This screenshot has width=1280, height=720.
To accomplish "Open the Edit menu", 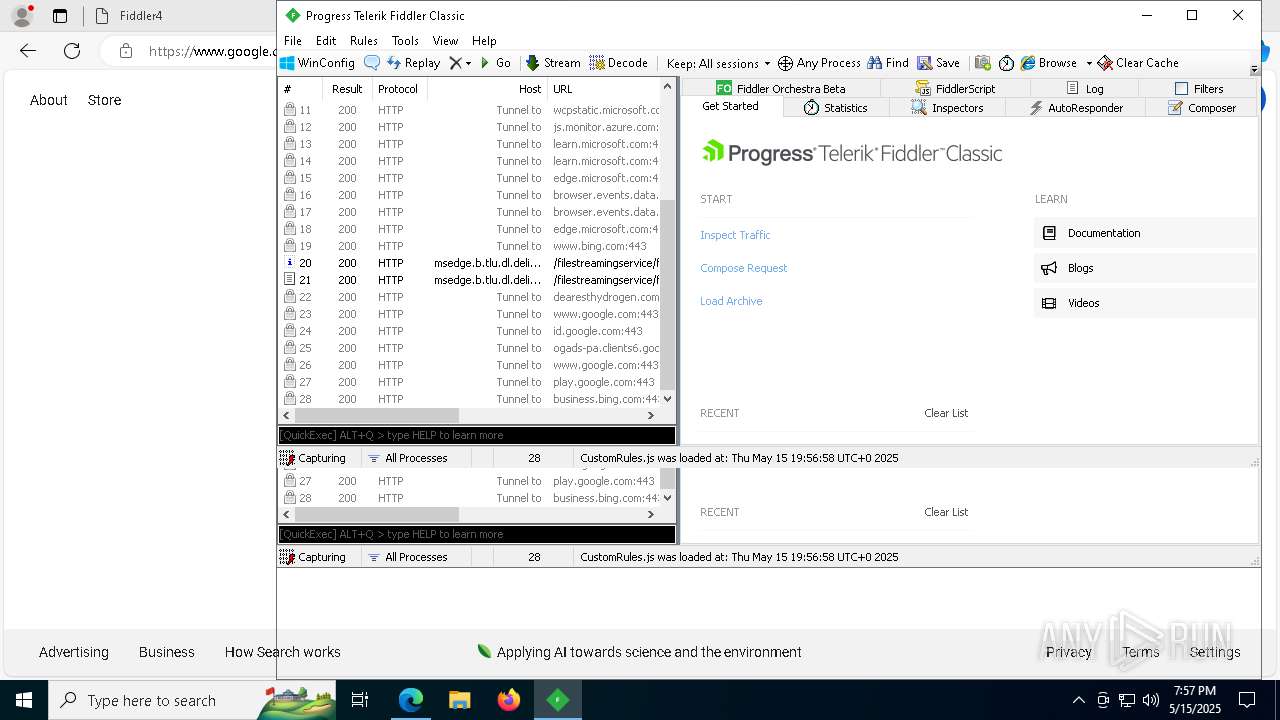I will coord(326,41).
